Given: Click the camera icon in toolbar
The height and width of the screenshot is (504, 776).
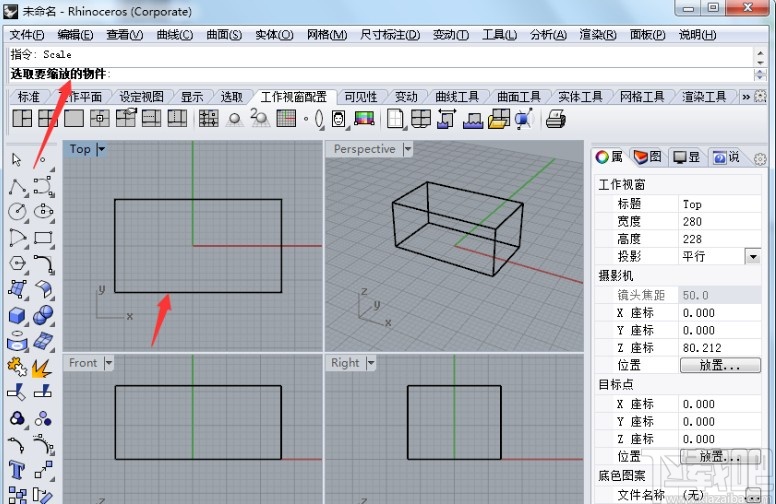Looking at the screenshot, I should coord(524,119).
